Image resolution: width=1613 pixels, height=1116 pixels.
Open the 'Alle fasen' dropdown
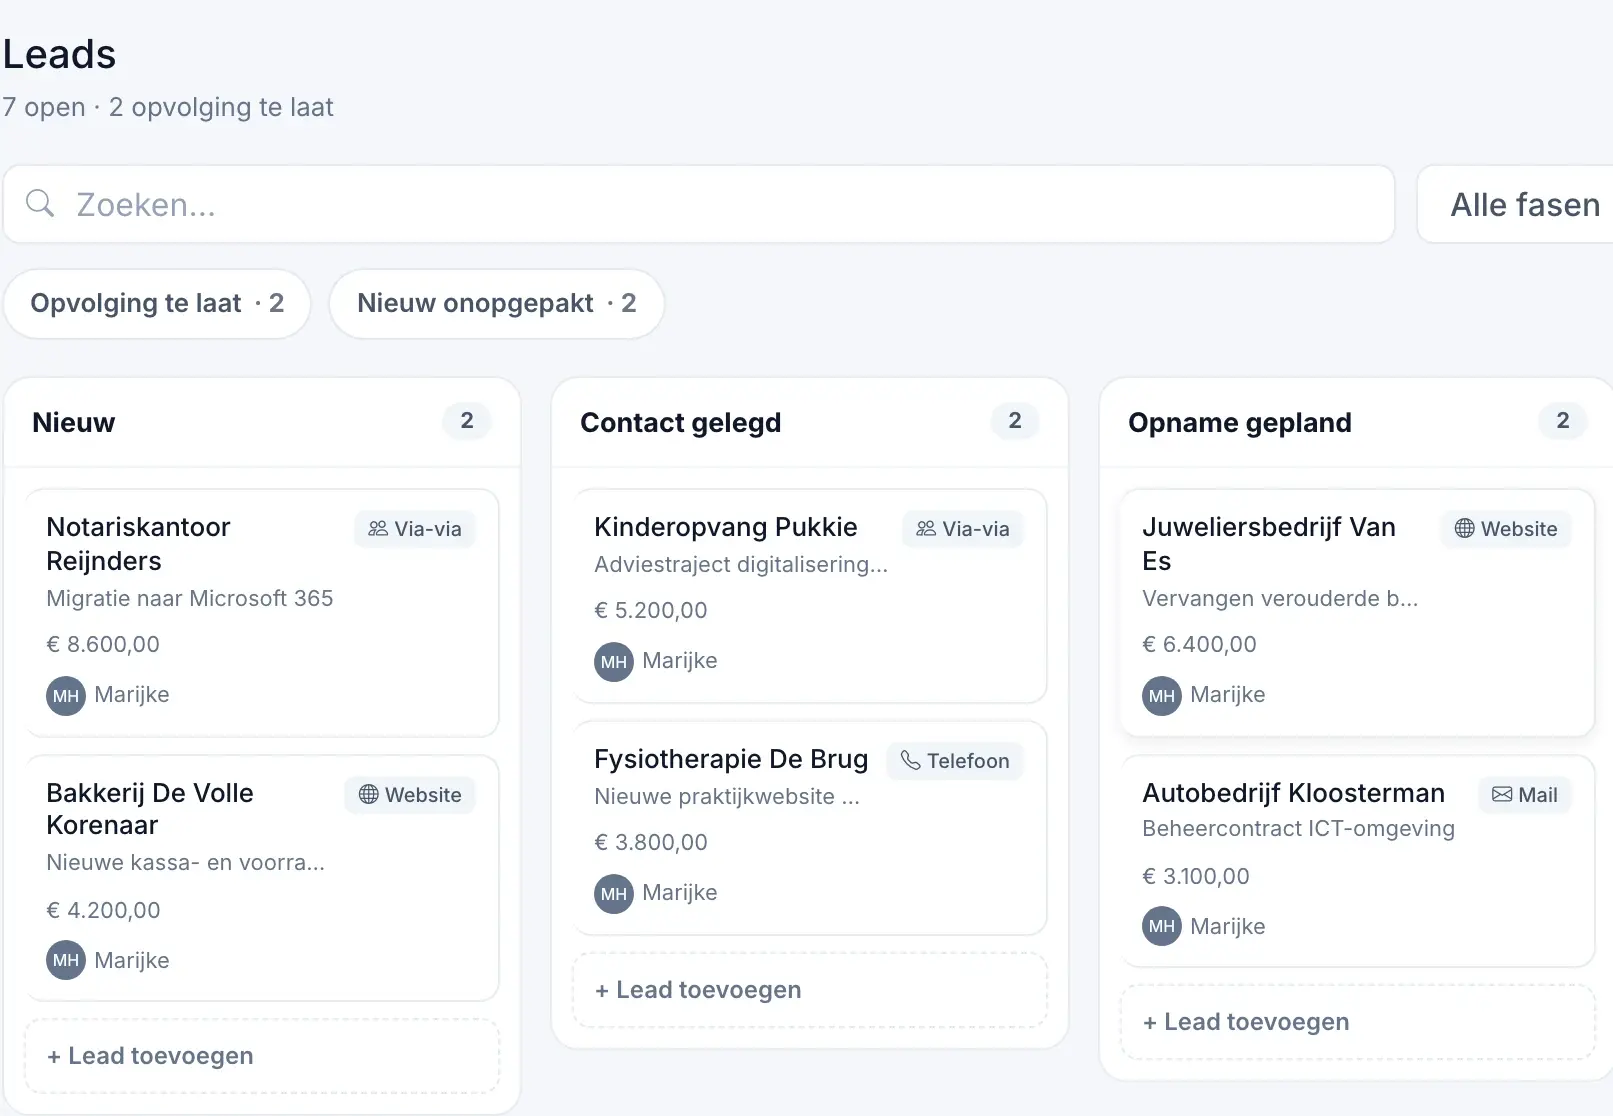click(x=1515, y=204)
